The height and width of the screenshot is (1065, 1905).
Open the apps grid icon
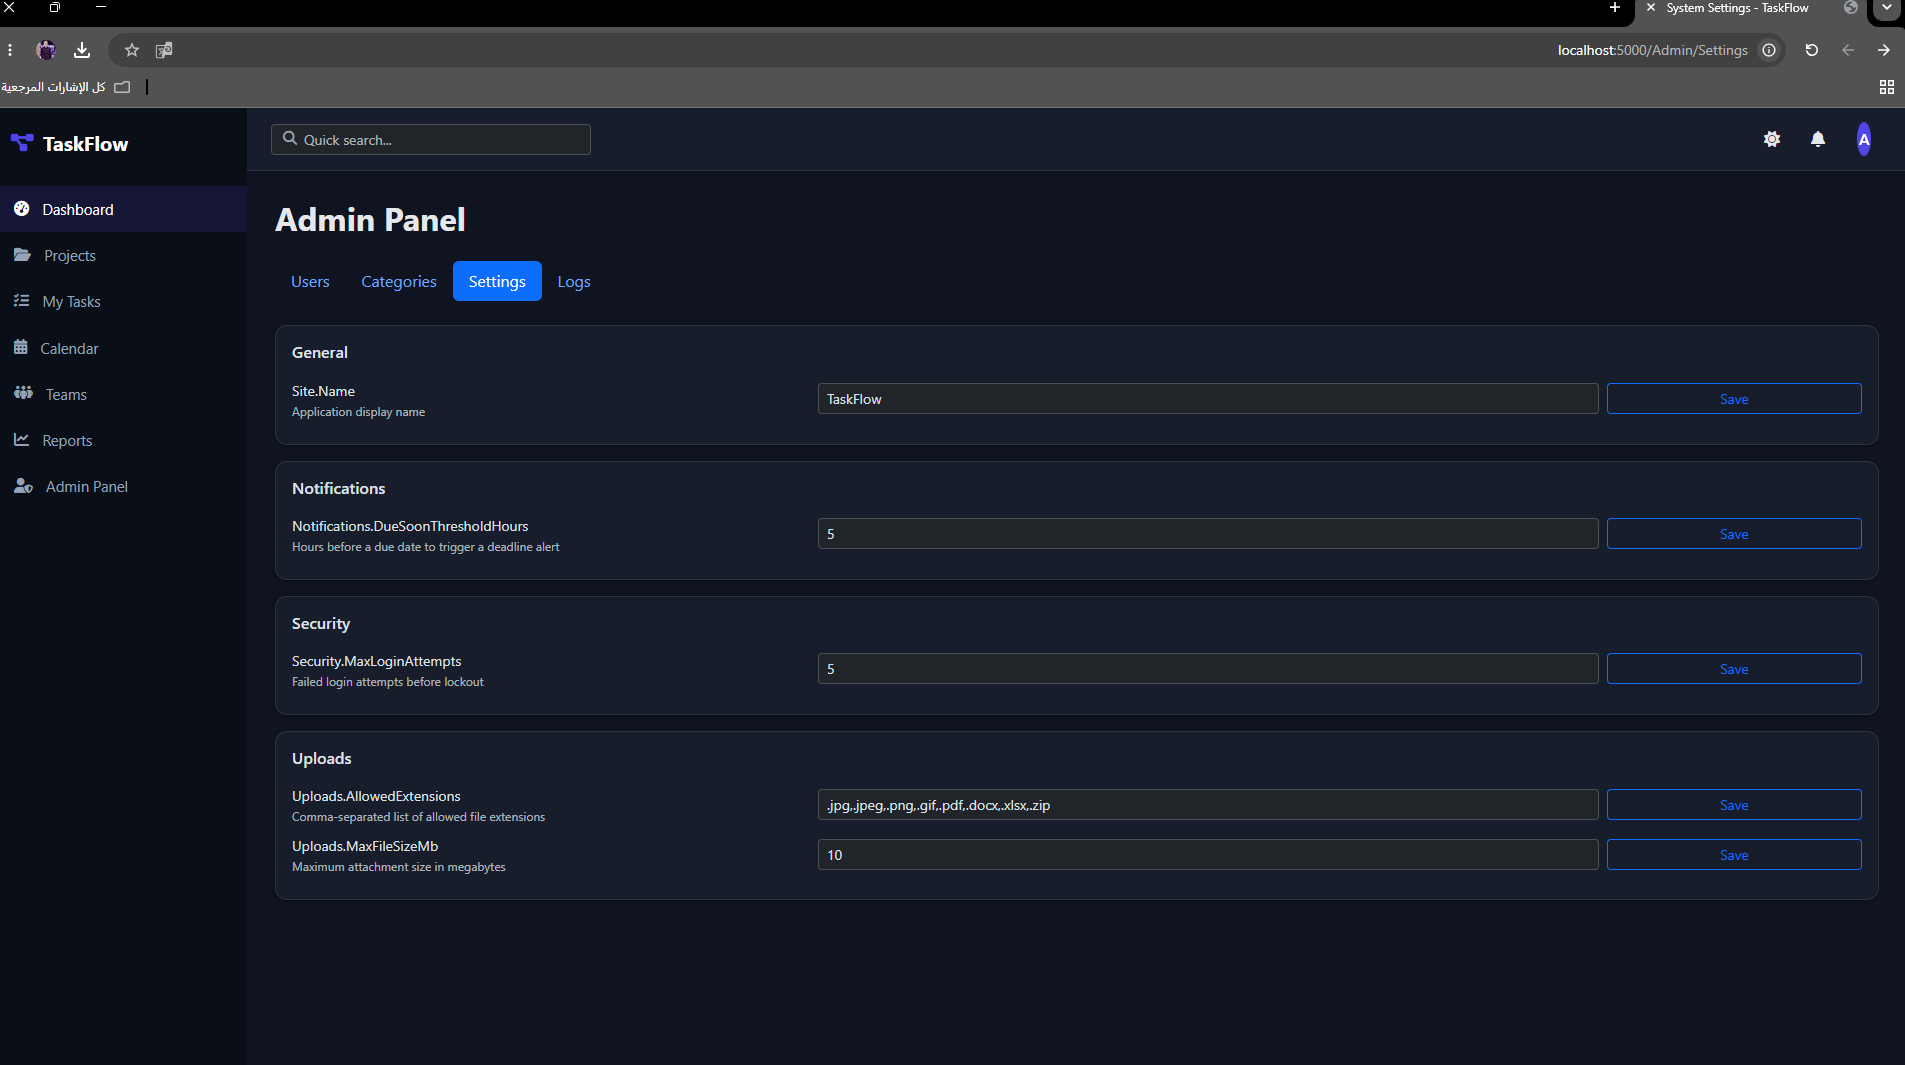tap(1887, 87)
